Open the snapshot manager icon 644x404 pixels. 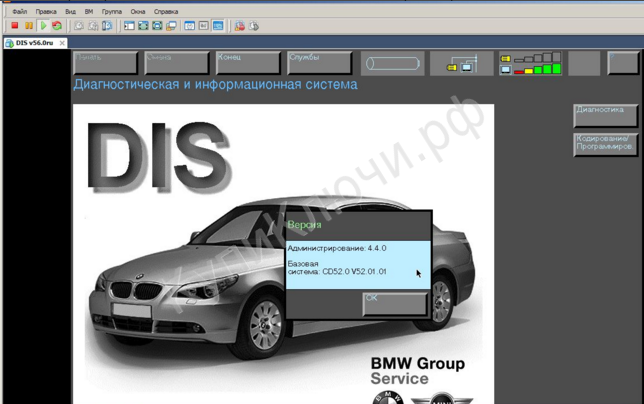tap(107, 26)
